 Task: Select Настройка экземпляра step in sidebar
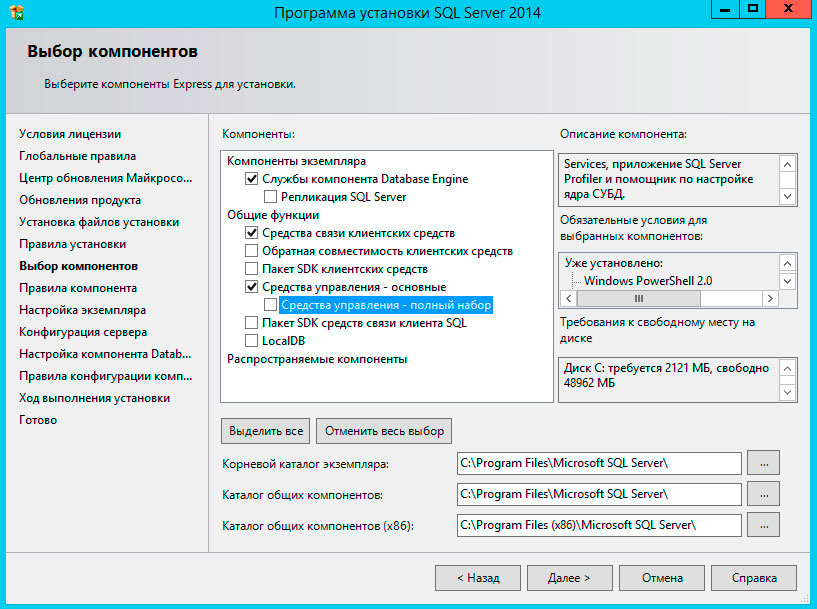[82, 310]
